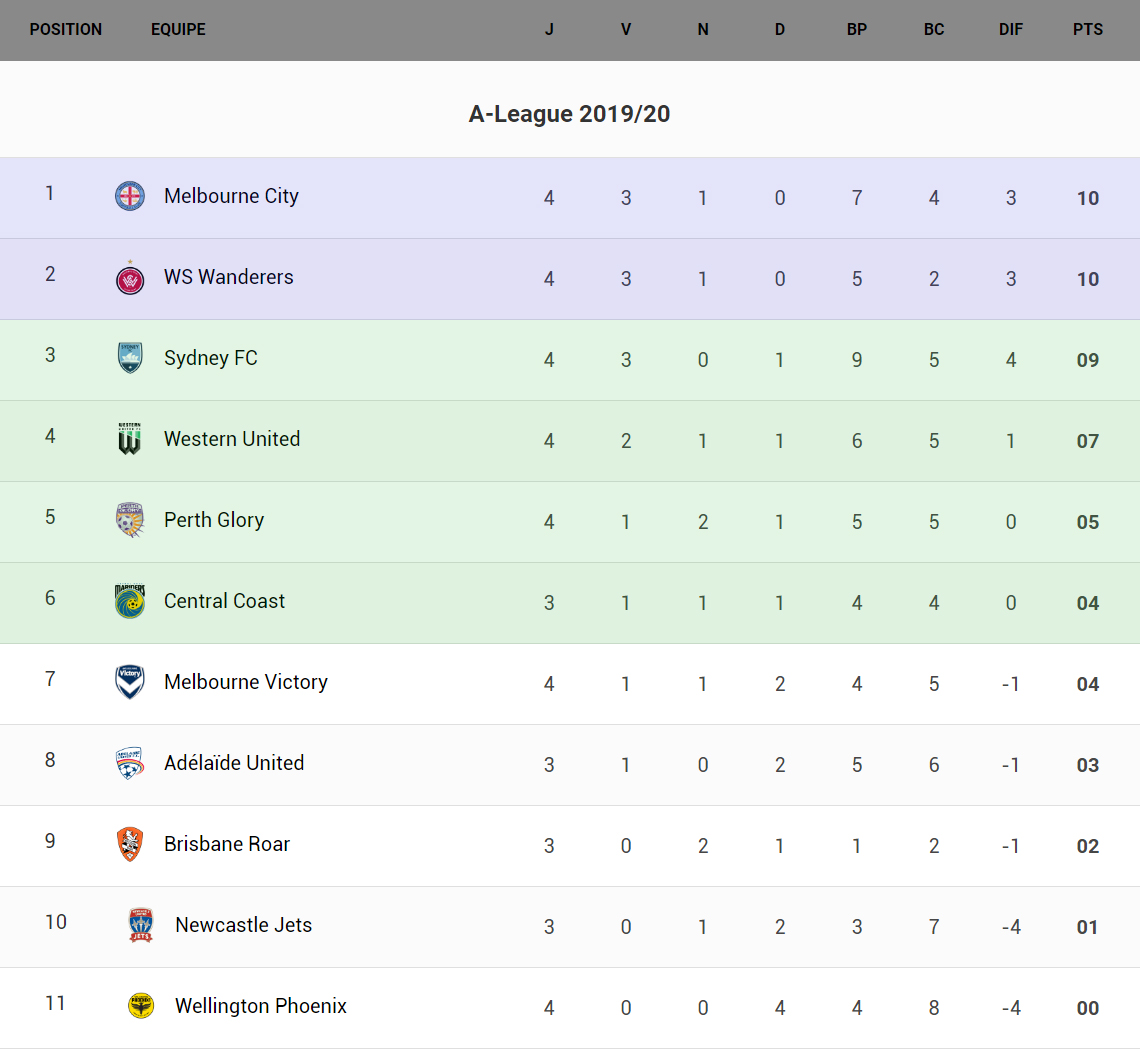Sort by the PTS column header
Screen dimensions: 1140x1058
coord(1088,30)
